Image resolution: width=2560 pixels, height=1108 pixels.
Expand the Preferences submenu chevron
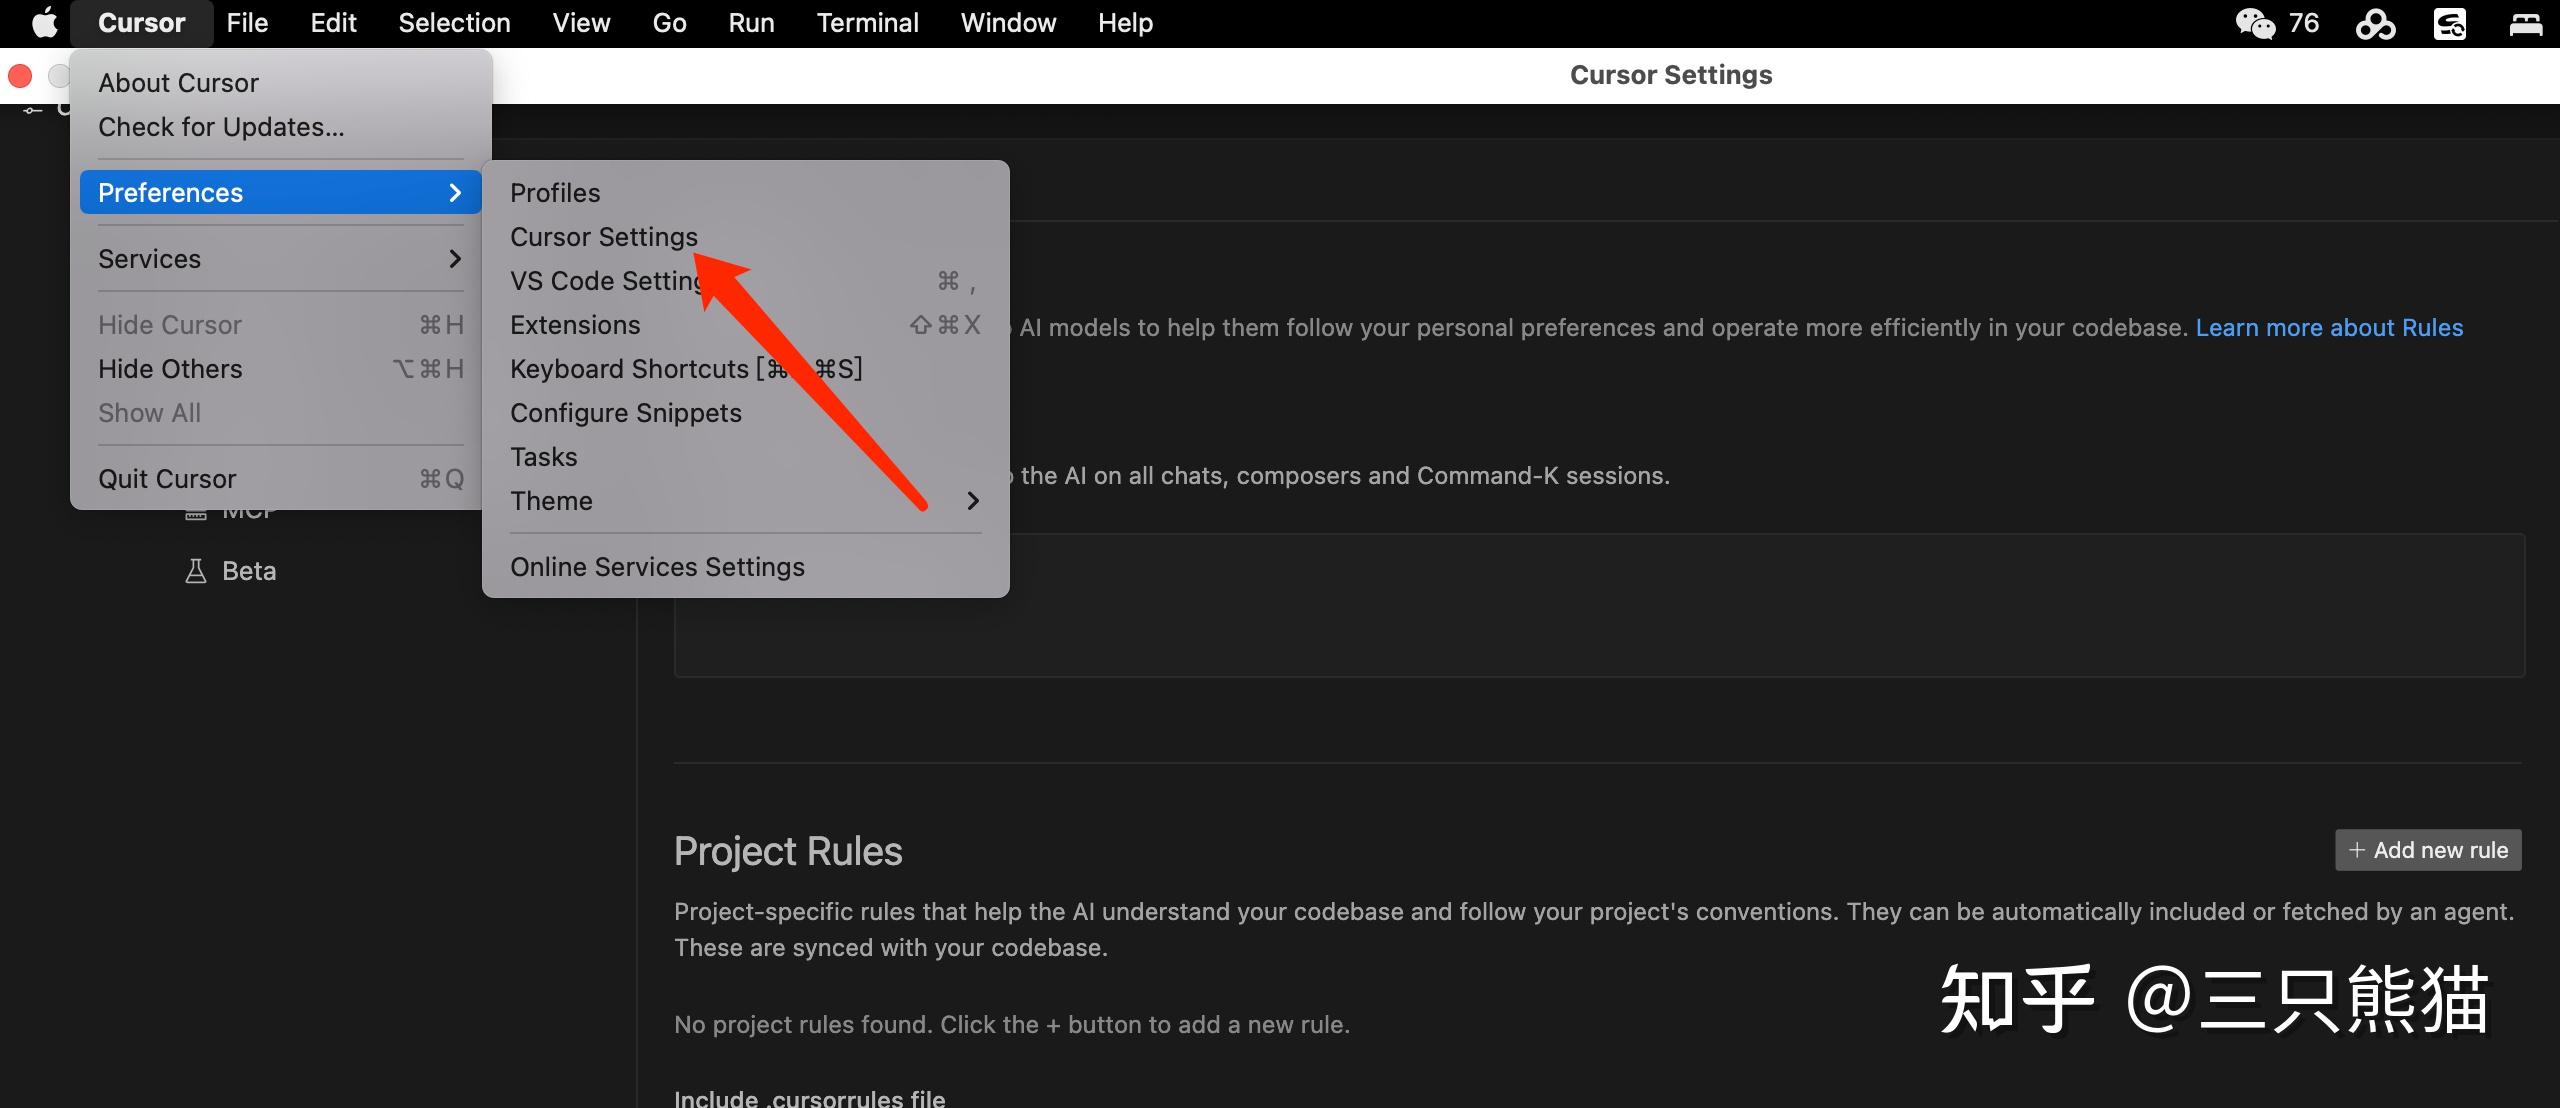(x=455, y=192)
